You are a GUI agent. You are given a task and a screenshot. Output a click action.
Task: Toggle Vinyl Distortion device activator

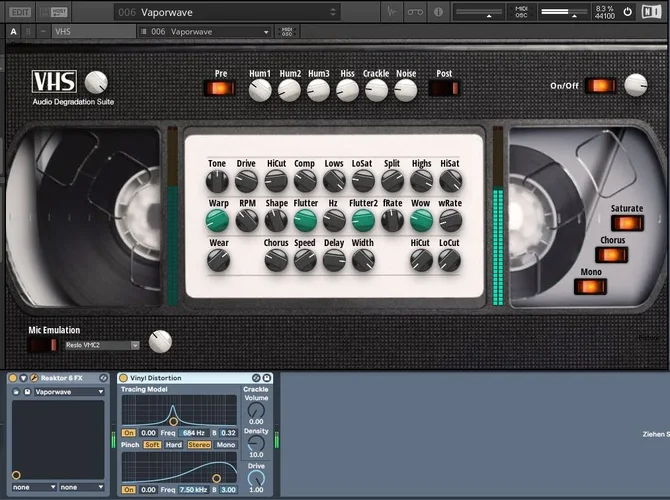123,378
